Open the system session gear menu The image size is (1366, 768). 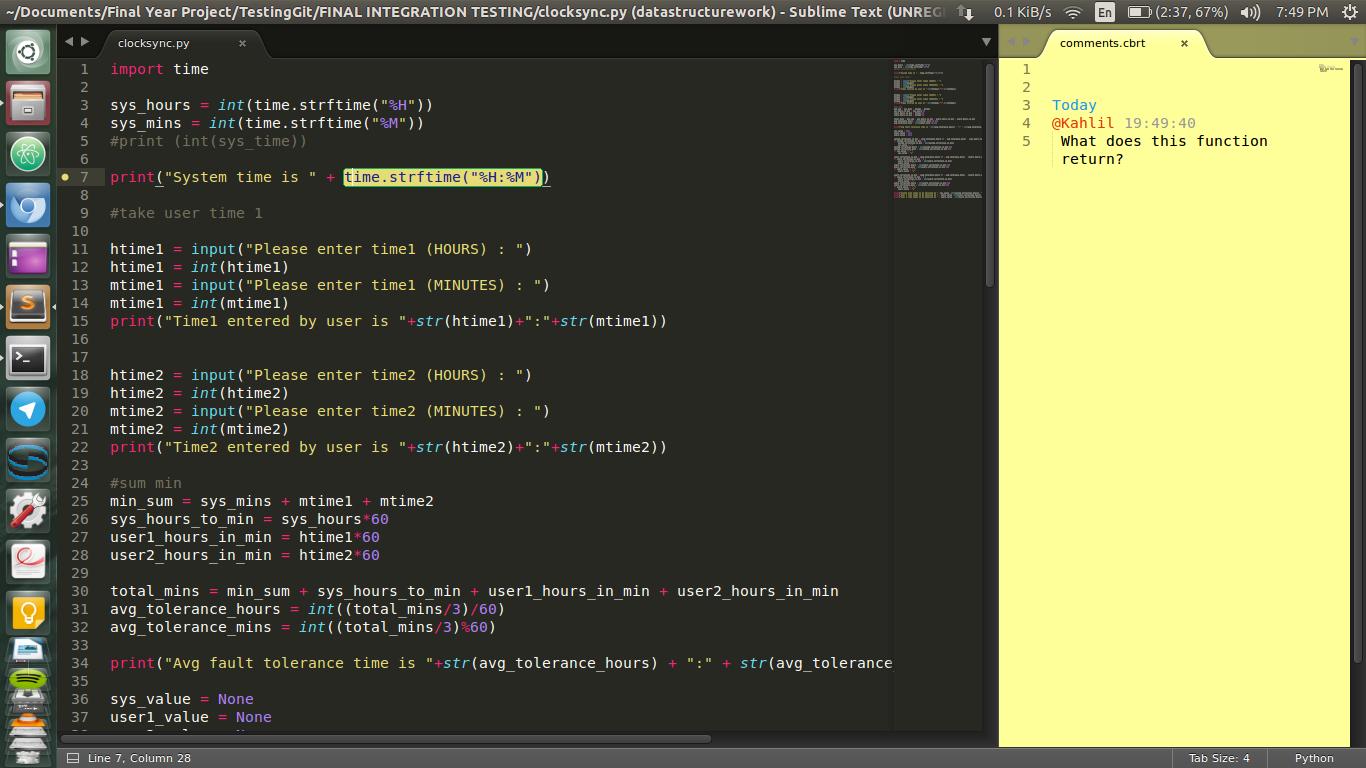pos(1348,12)
